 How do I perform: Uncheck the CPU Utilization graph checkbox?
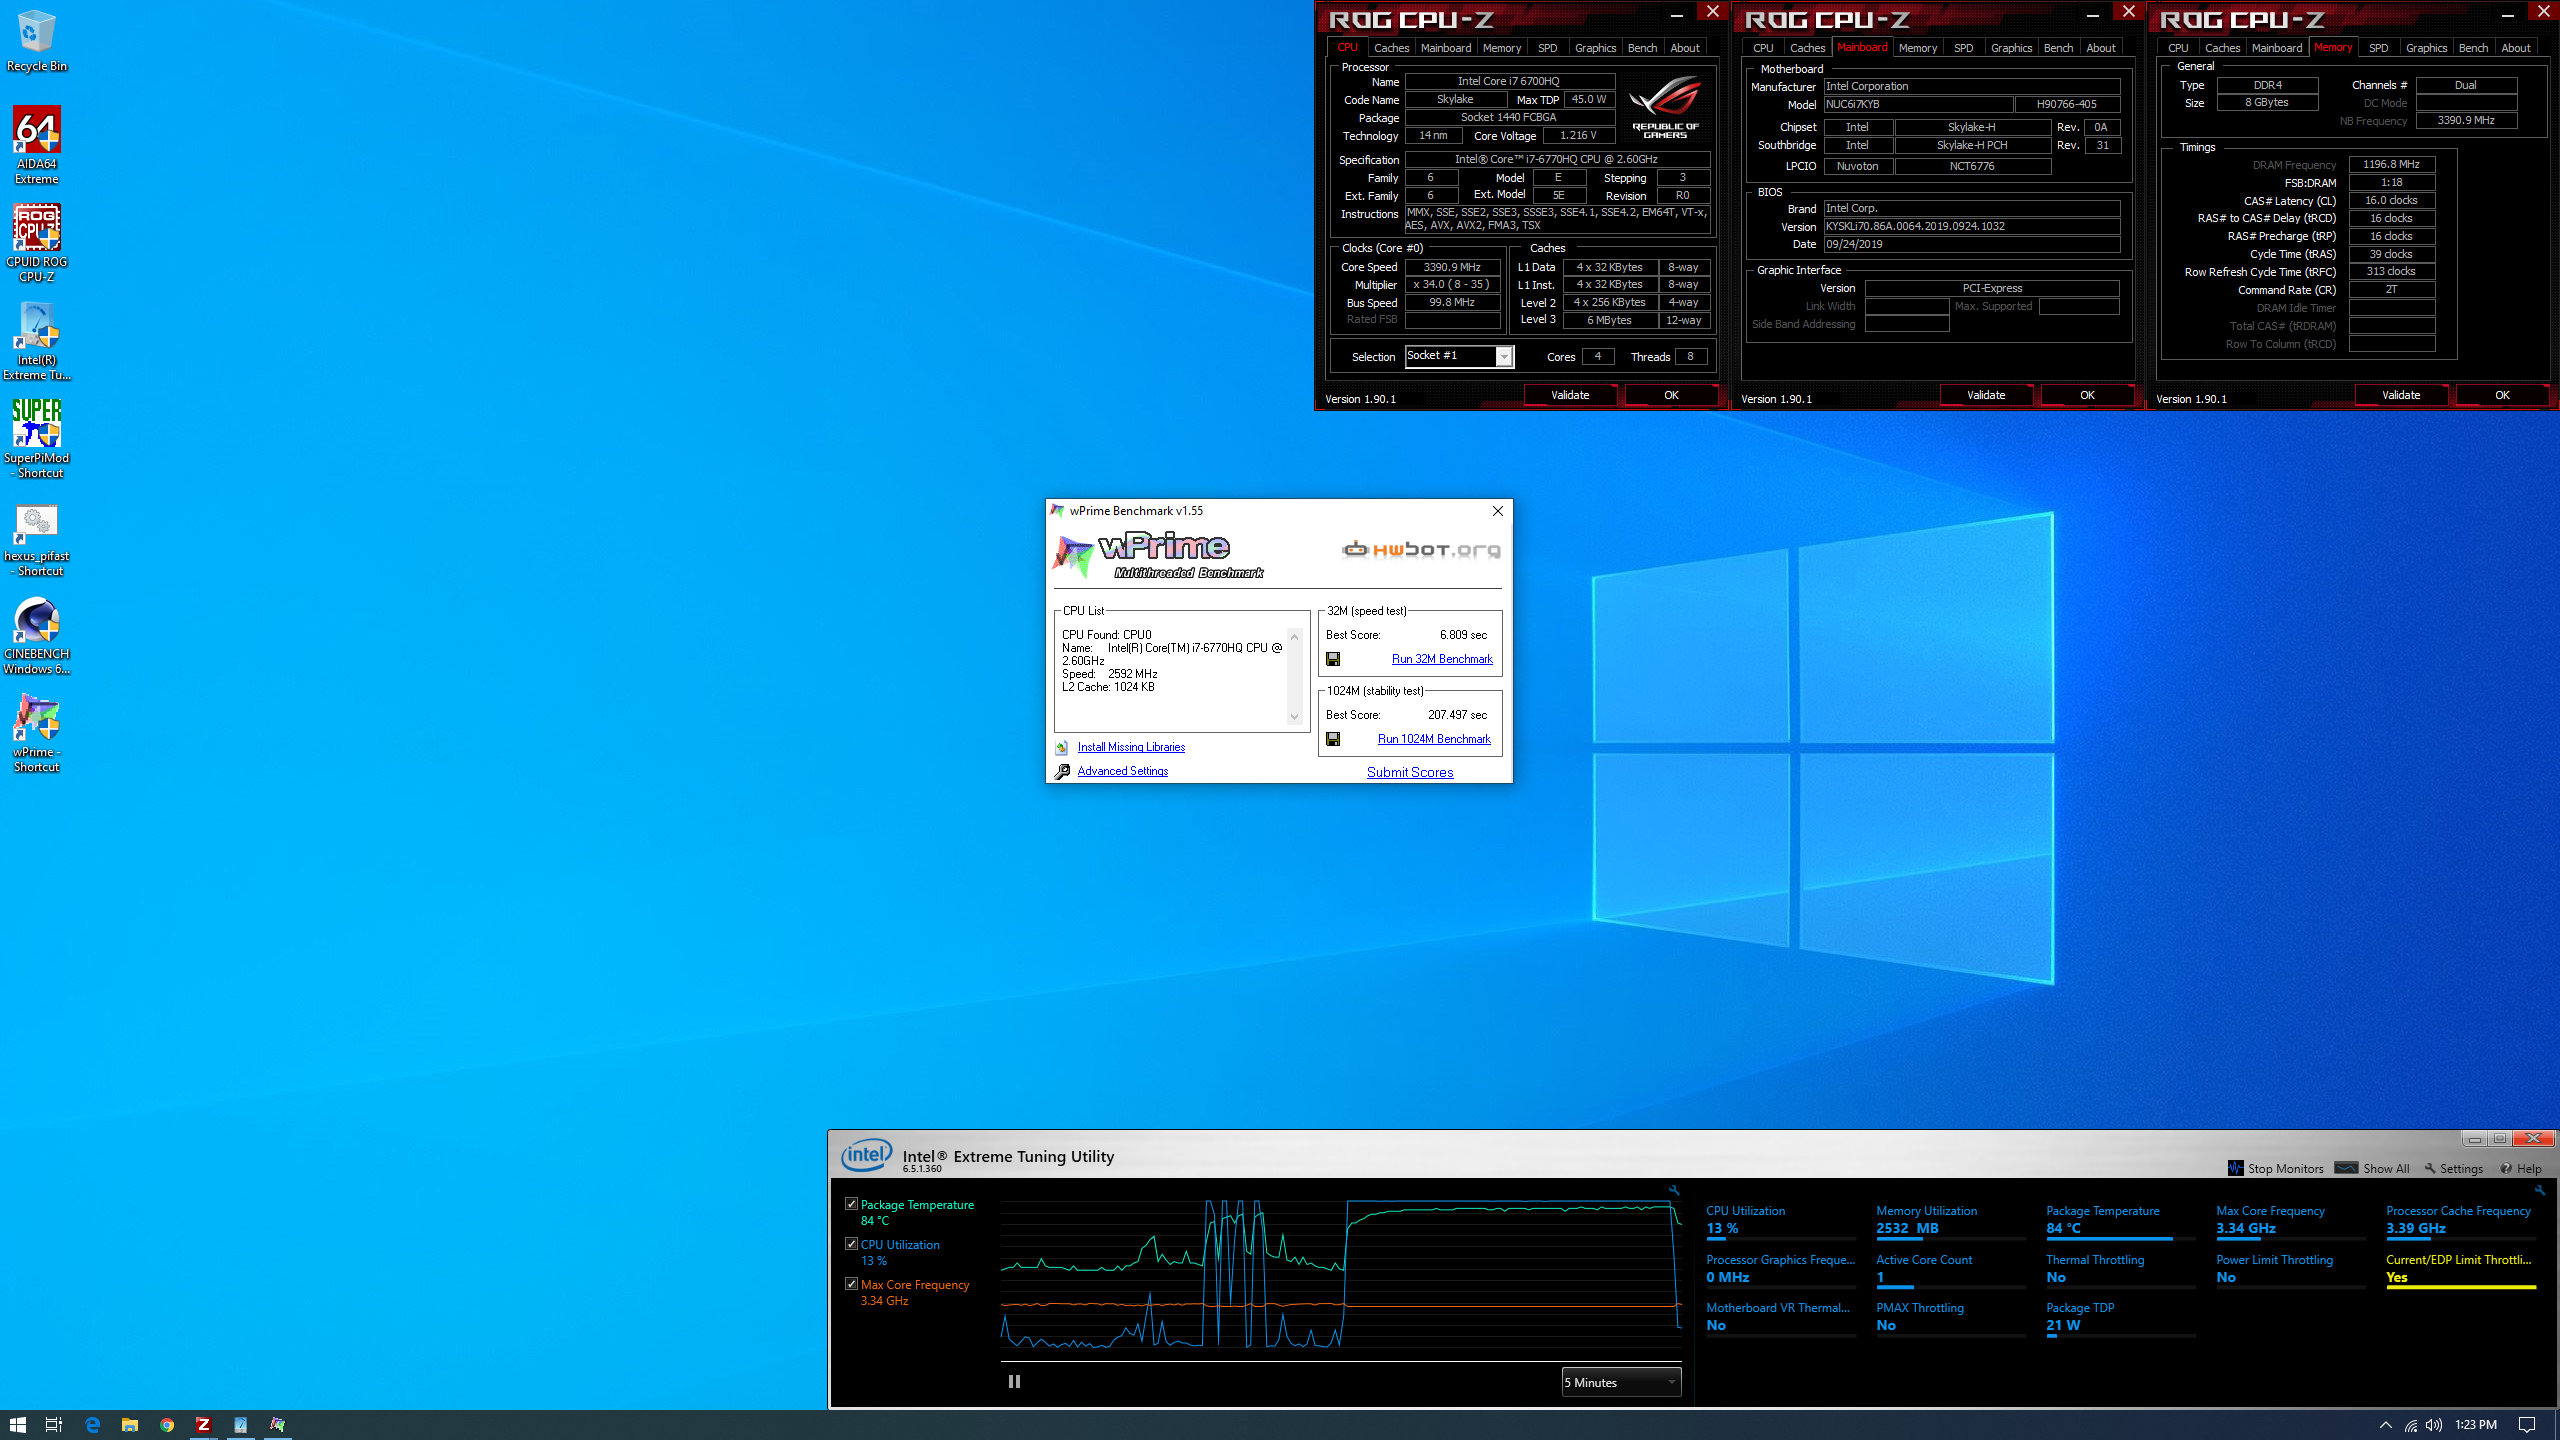pyautogui.click(x=851, y=1244)
